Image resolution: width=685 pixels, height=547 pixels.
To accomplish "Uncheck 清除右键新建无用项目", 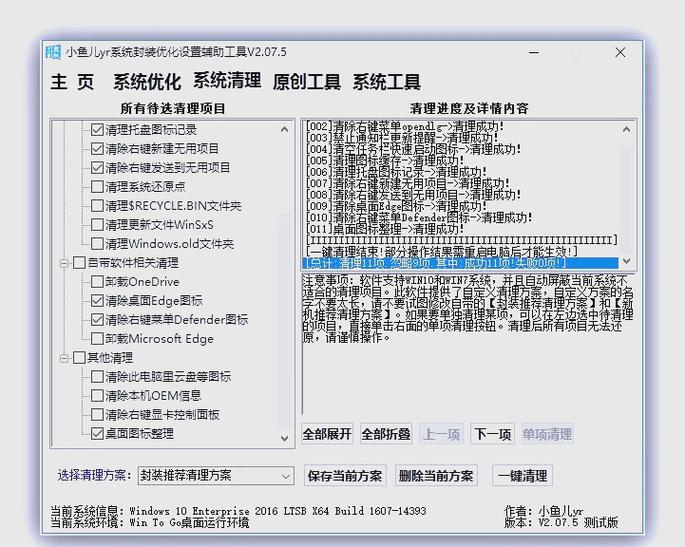I will (x=97, y=149).
